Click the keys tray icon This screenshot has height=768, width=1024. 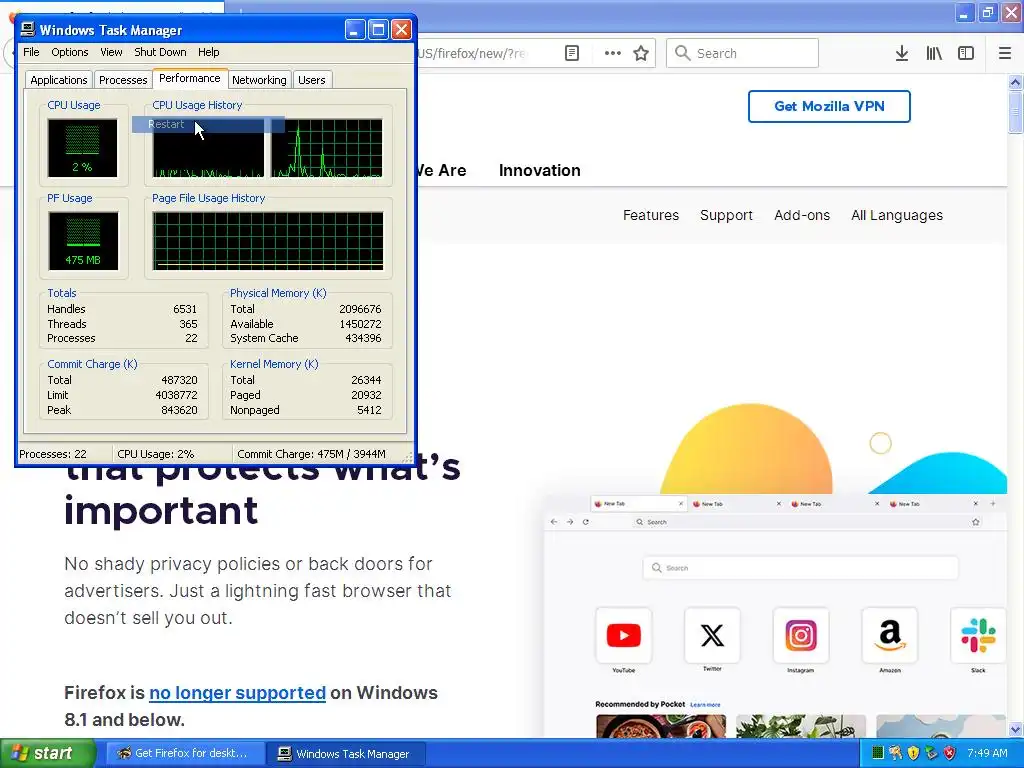coord(895,753)
